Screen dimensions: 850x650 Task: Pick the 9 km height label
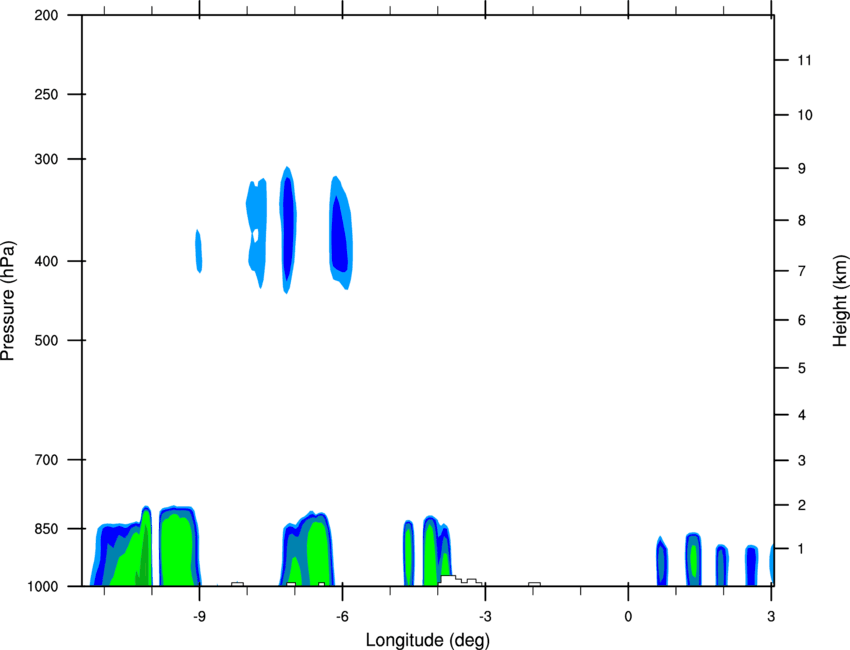click(801, 169)
